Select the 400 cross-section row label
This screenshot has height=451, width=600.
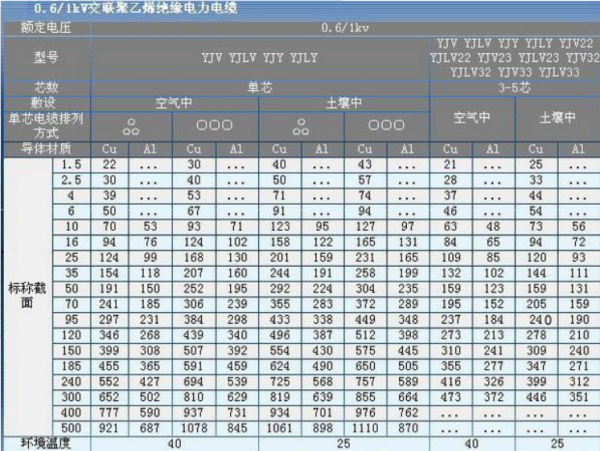tap(72, 413)
